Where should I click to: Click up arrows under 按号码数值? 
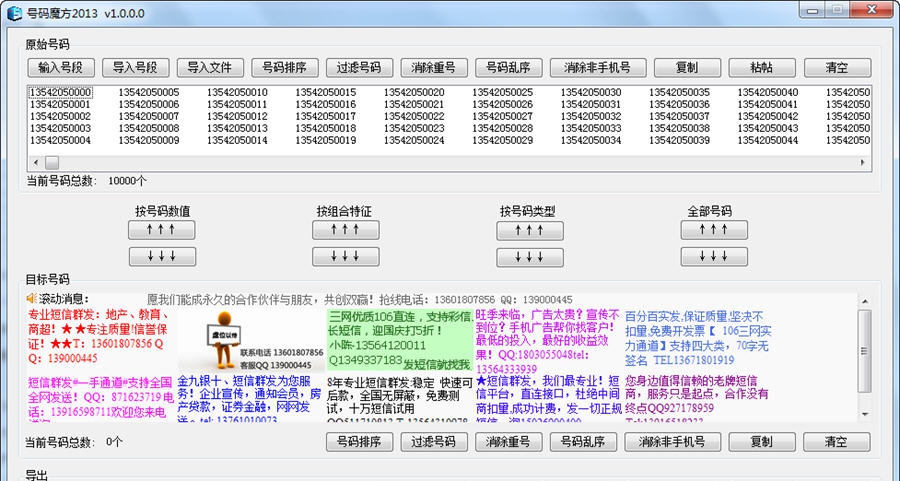coord(162,230)
